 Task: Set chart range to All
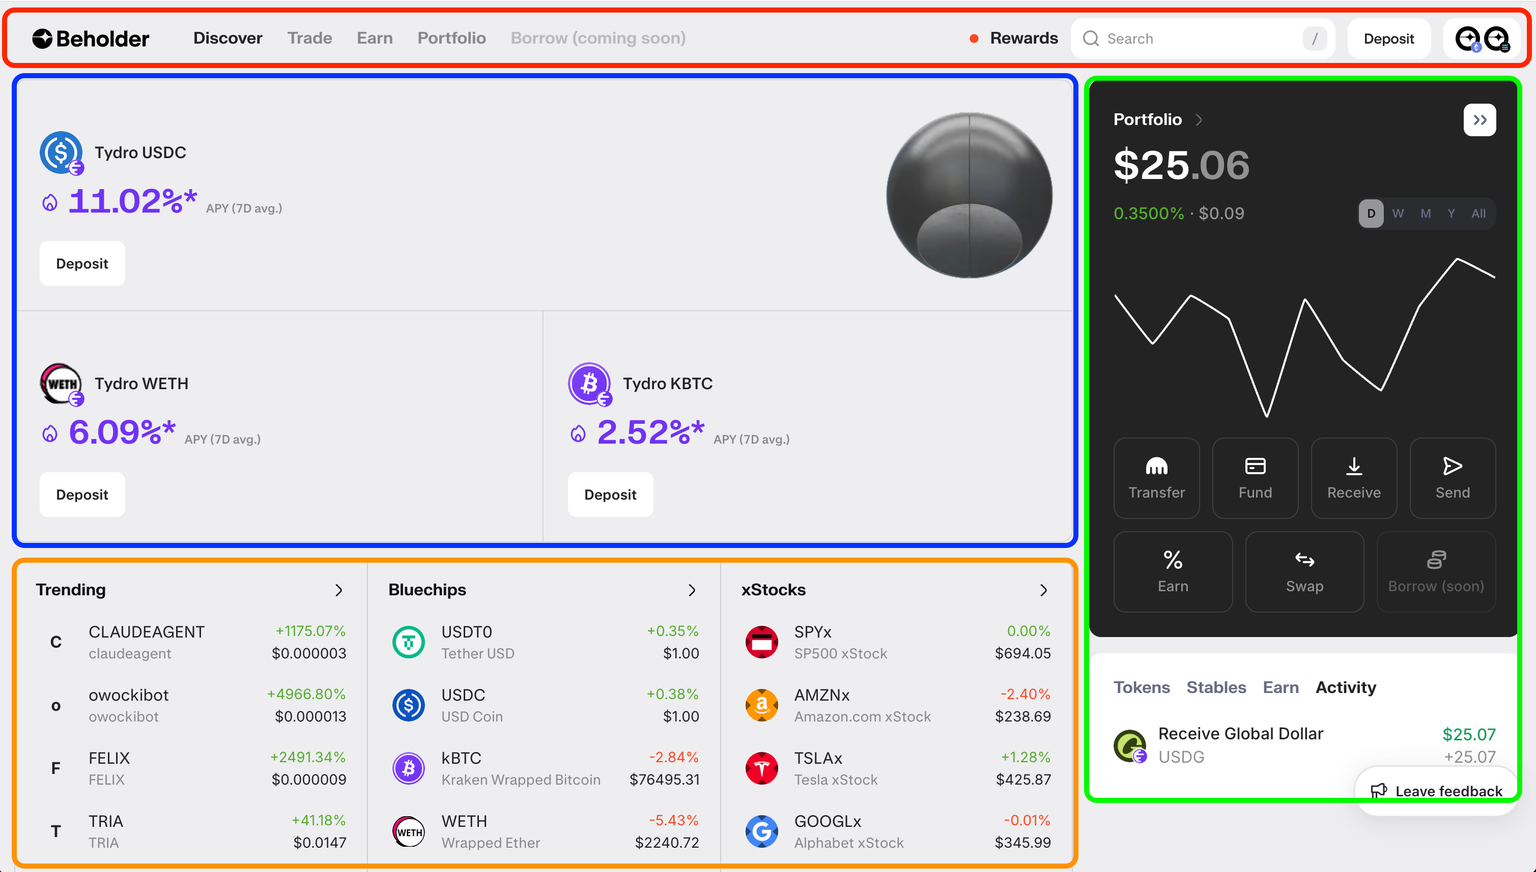tap(1478, 213)
